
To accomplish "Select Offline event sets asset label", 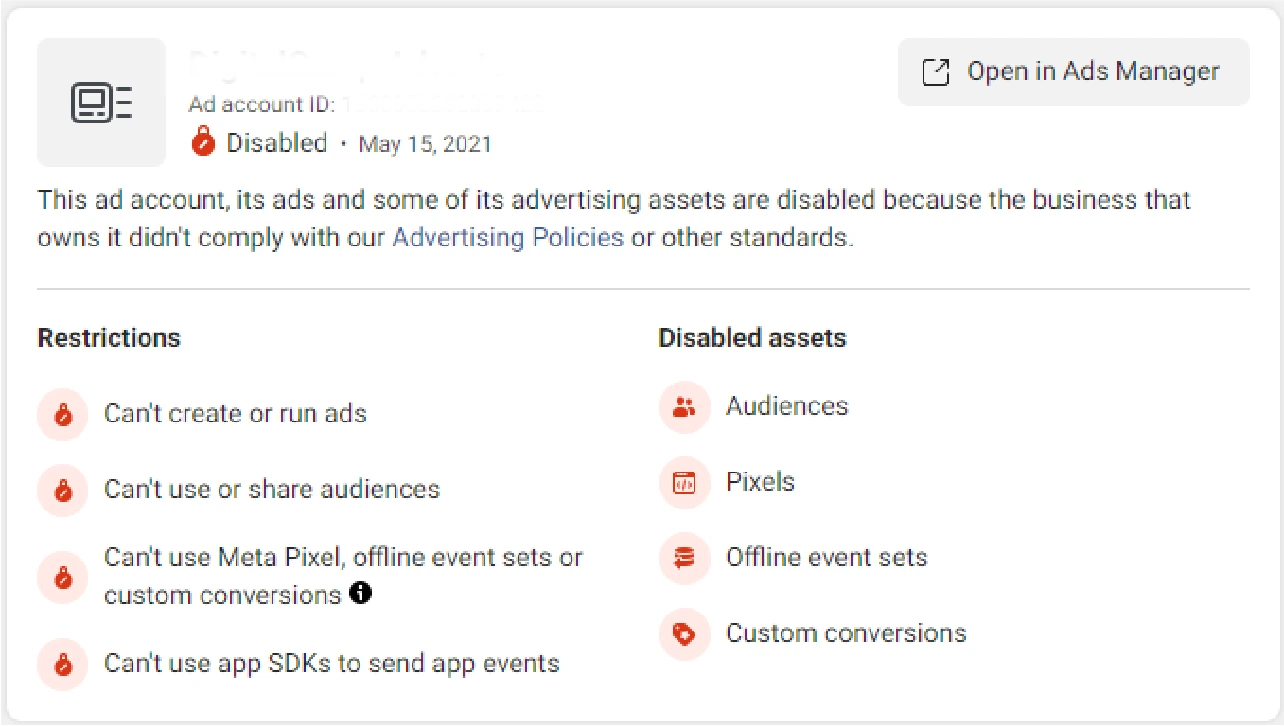I will (x=826, y=557).
